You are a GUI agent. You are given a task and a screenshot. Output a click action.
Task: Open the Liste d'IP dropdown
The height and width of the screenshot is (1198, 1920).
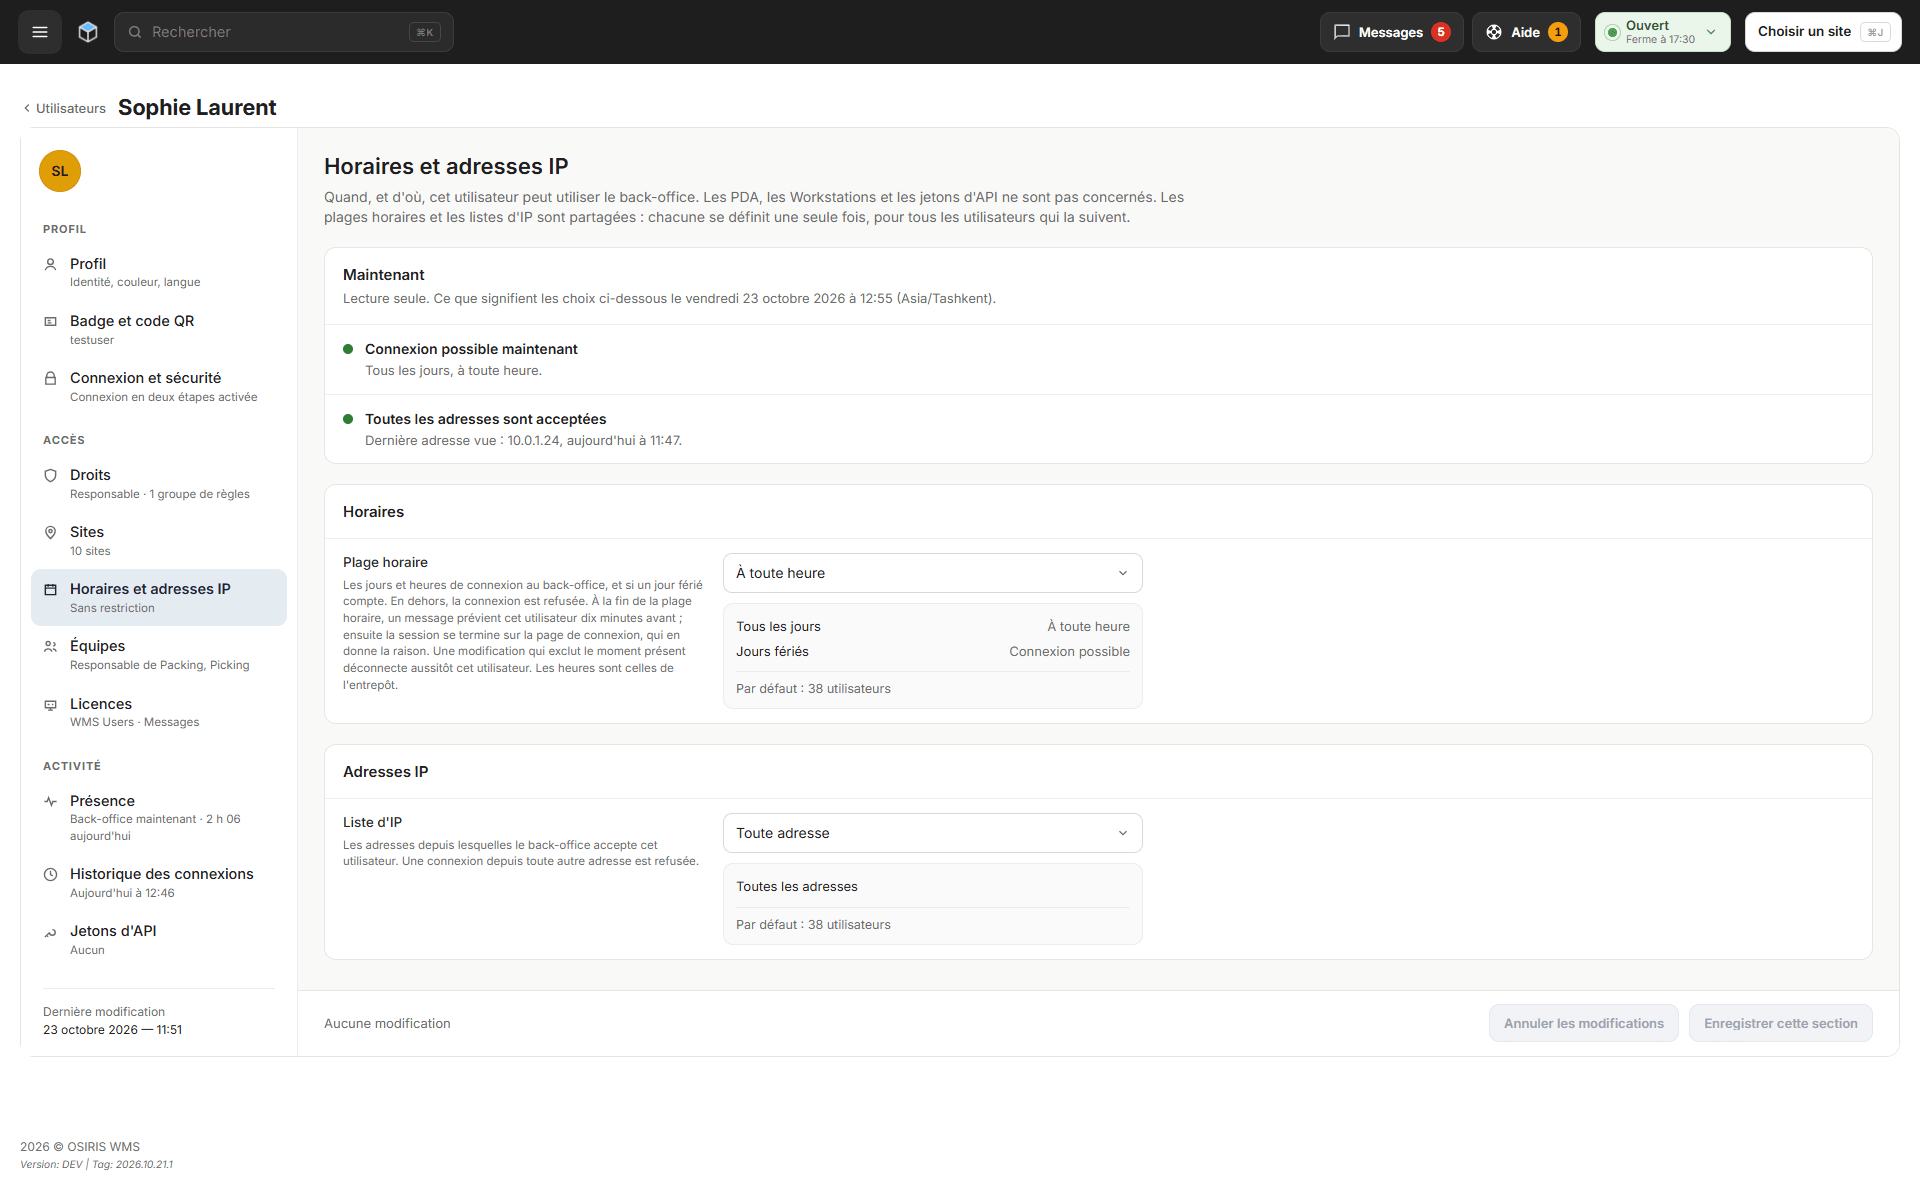tap(932, 833)
